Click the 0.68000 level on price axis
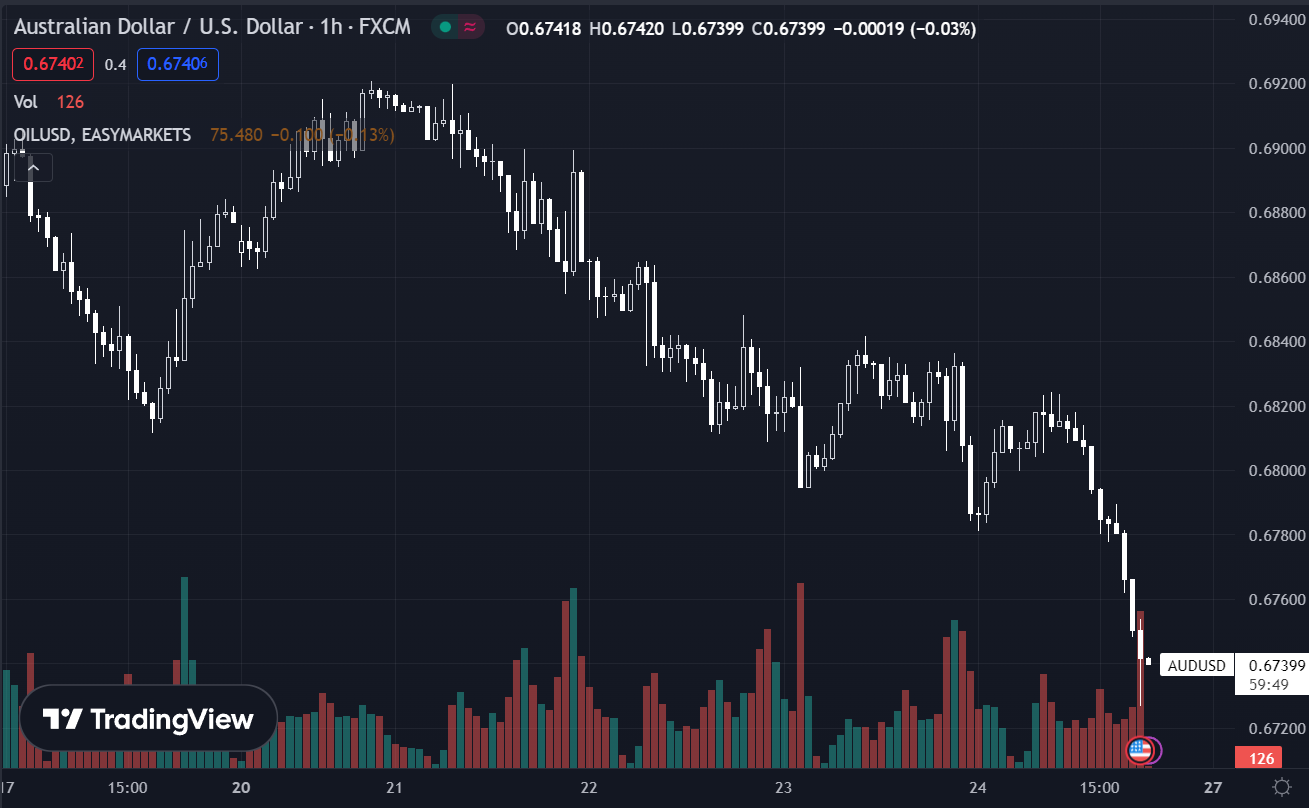This screenshot has height=808, width=1309. 1275,471
